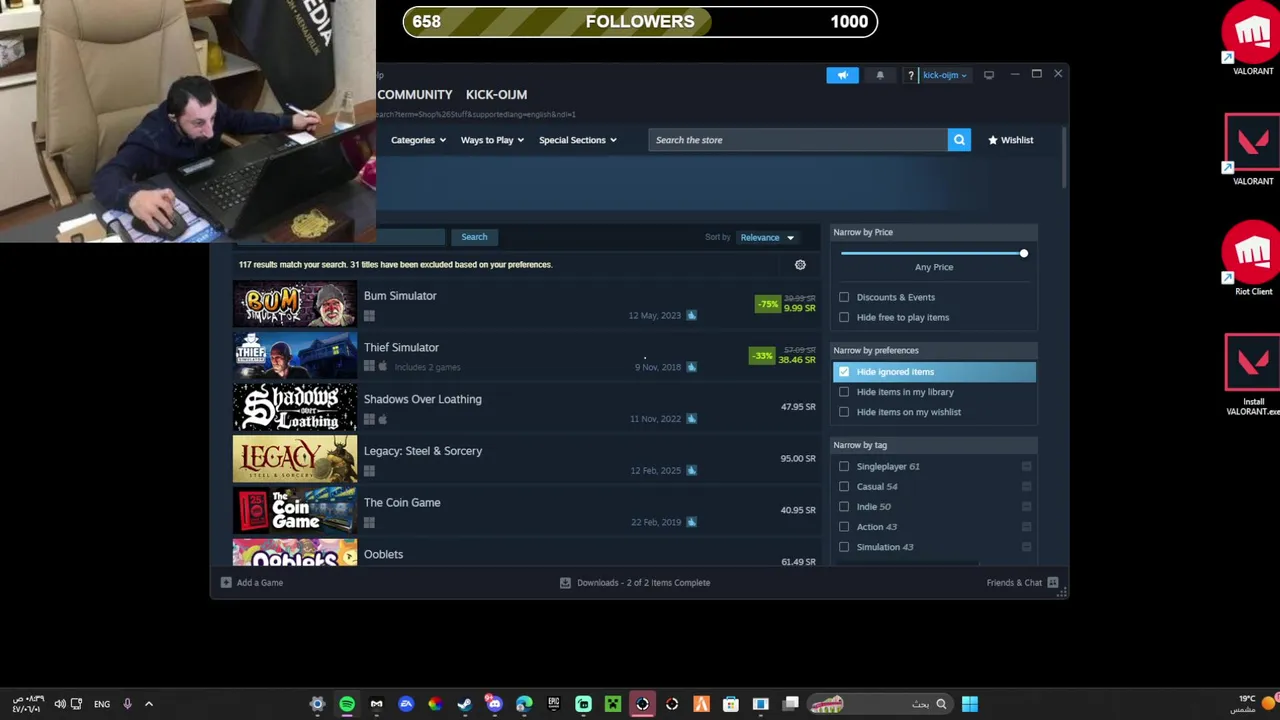Open Legacy: Steel & Sorcery result
Viewport: 1280px width, 720px height.
click(x=527, y=459)
